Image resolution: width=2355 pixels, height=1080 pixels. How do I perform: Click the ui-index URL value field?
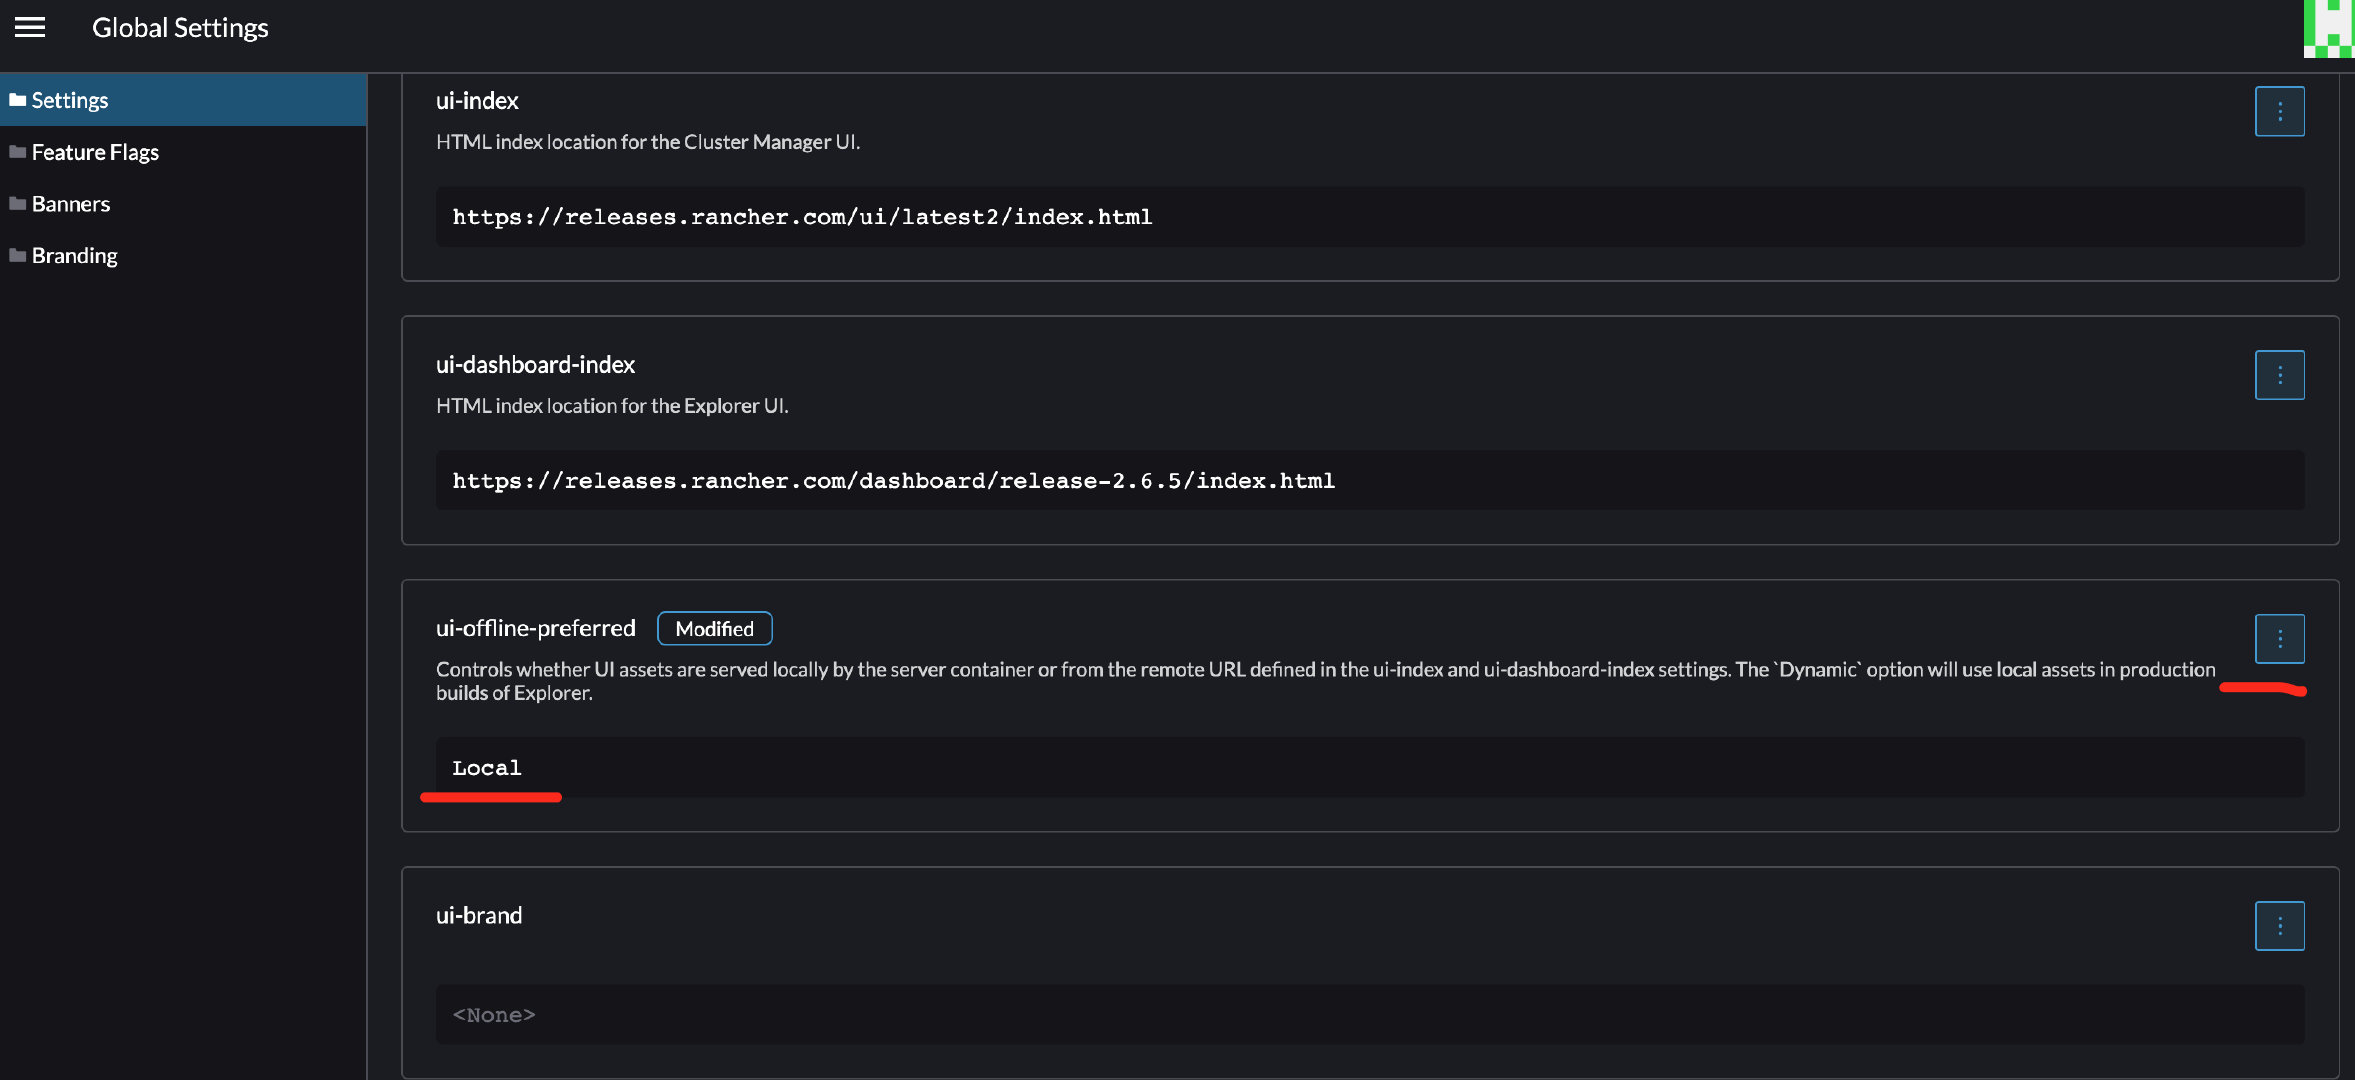coord(802,217)
